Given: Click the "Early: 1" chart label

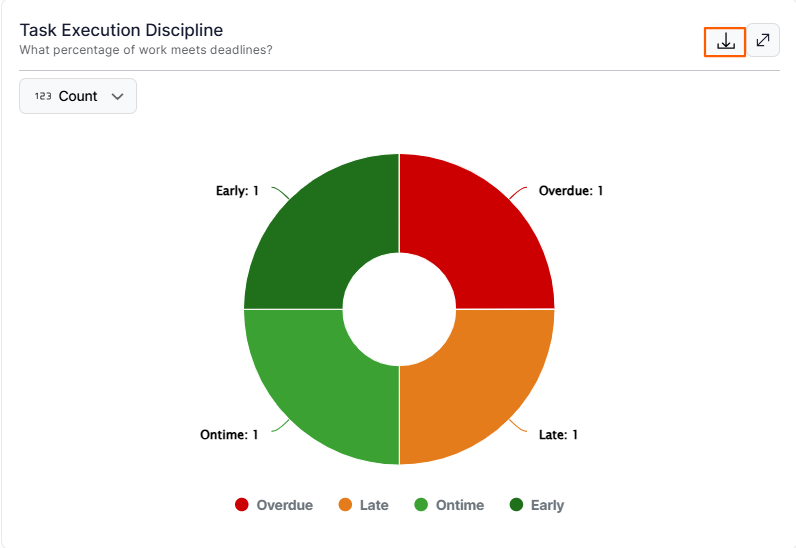Looking at the screenshot, I should [237, 190].
